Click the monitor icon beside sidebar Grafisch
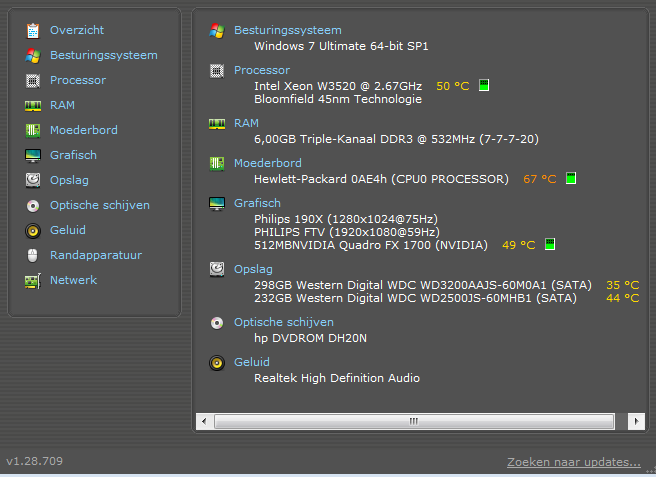 tap(33, 156)
